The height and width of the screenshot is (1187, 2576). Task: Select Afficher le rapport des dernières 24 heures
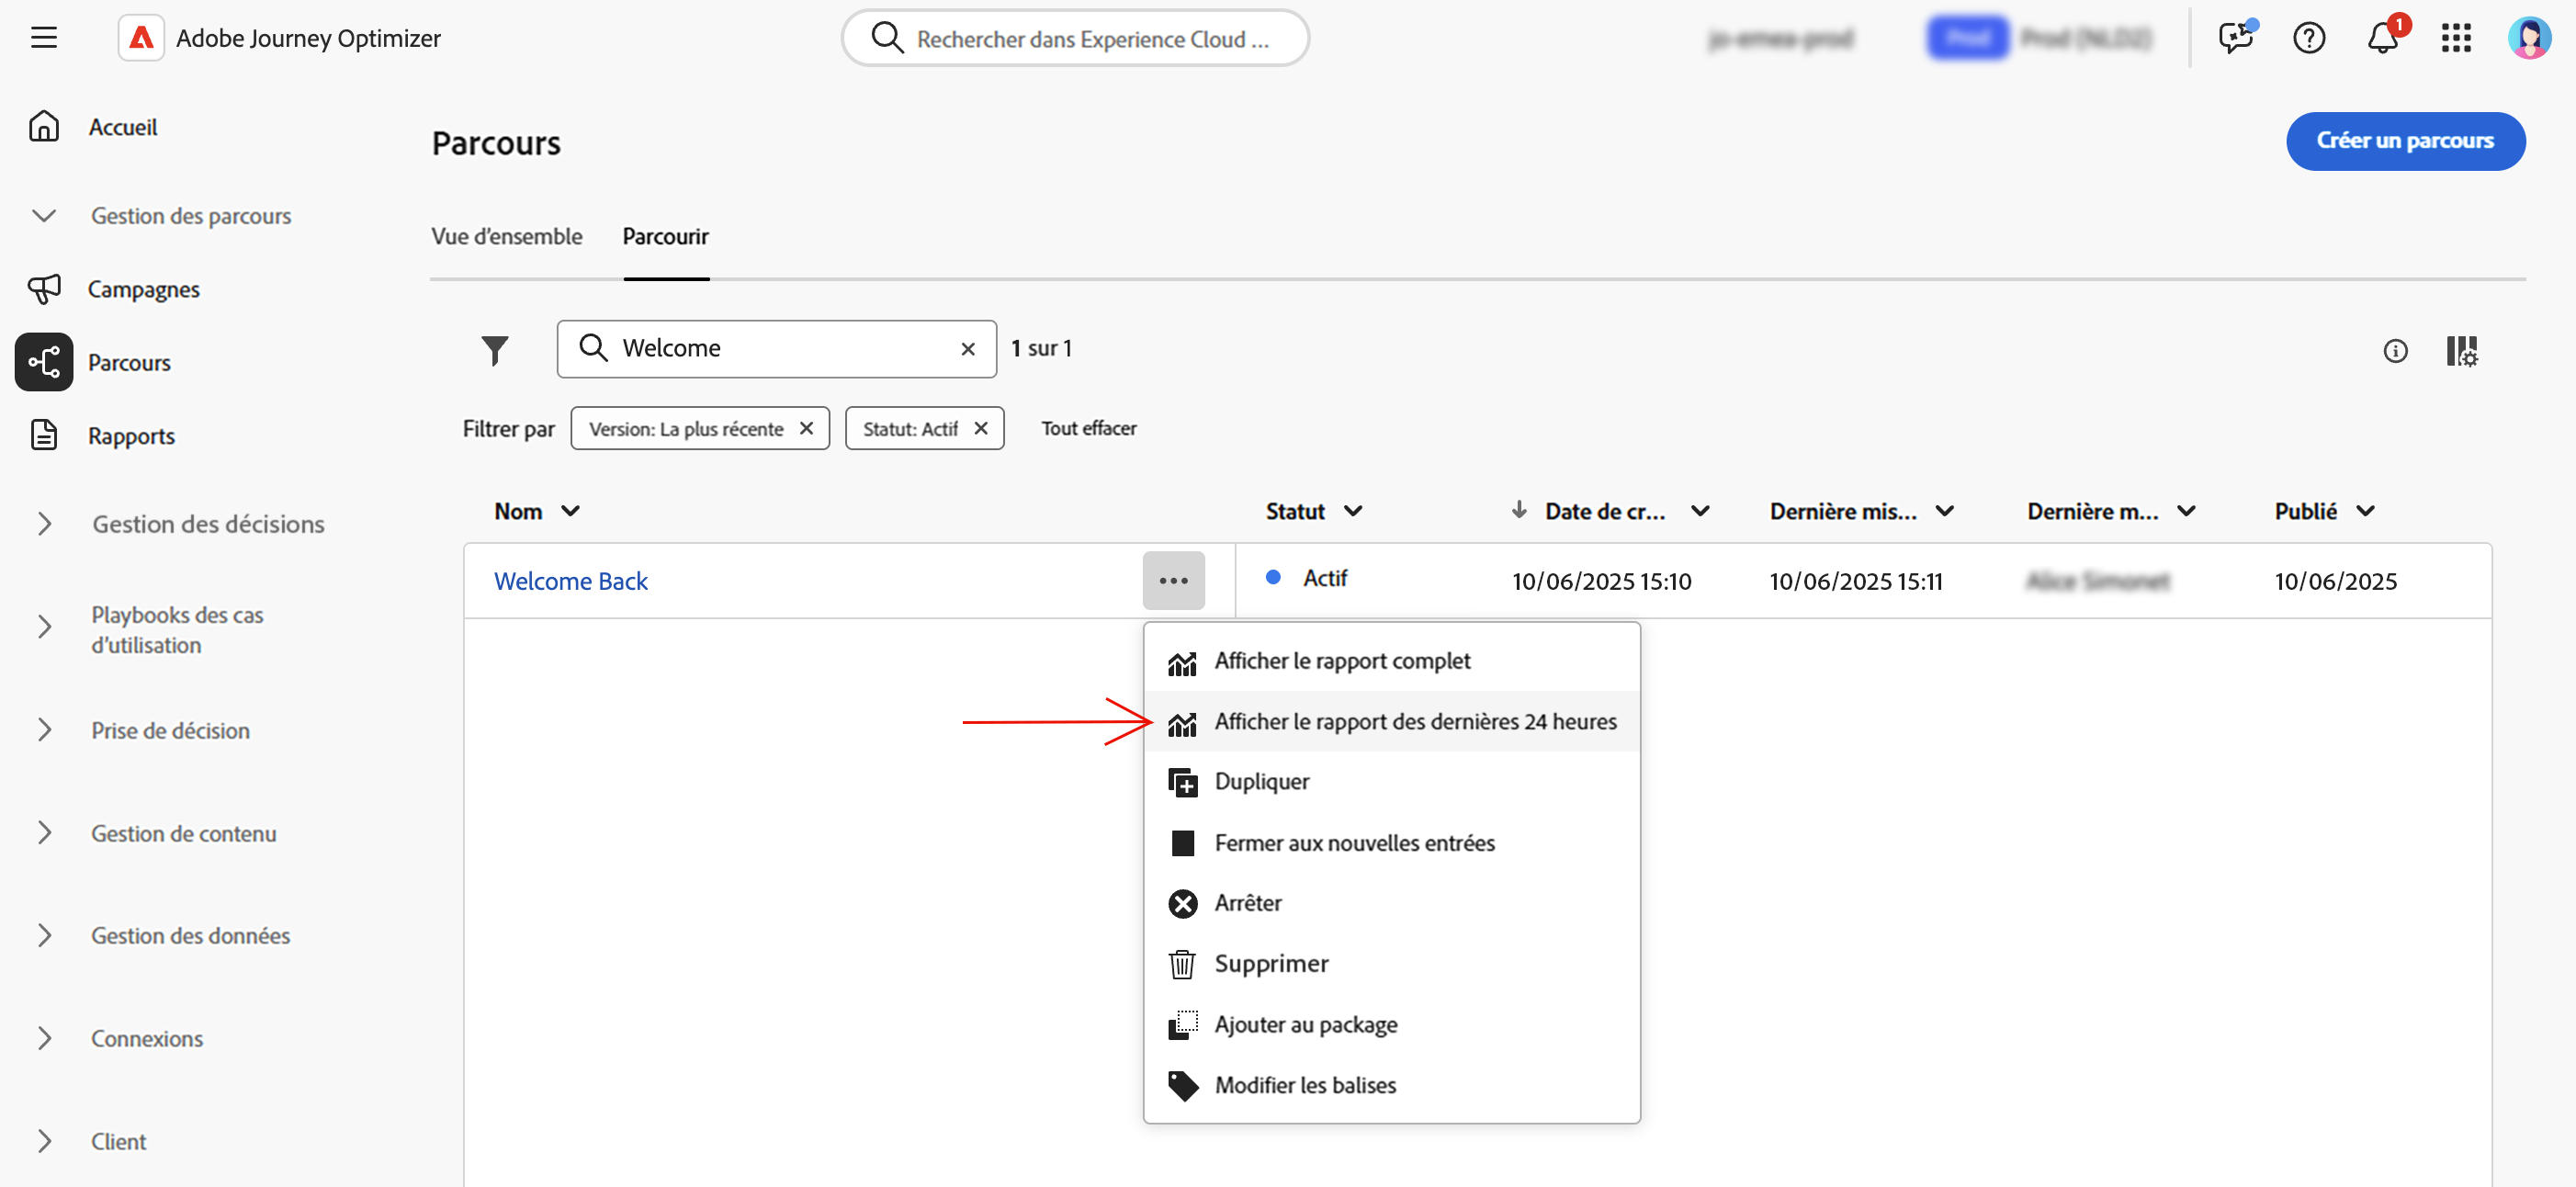click(x=1414, y=721)
